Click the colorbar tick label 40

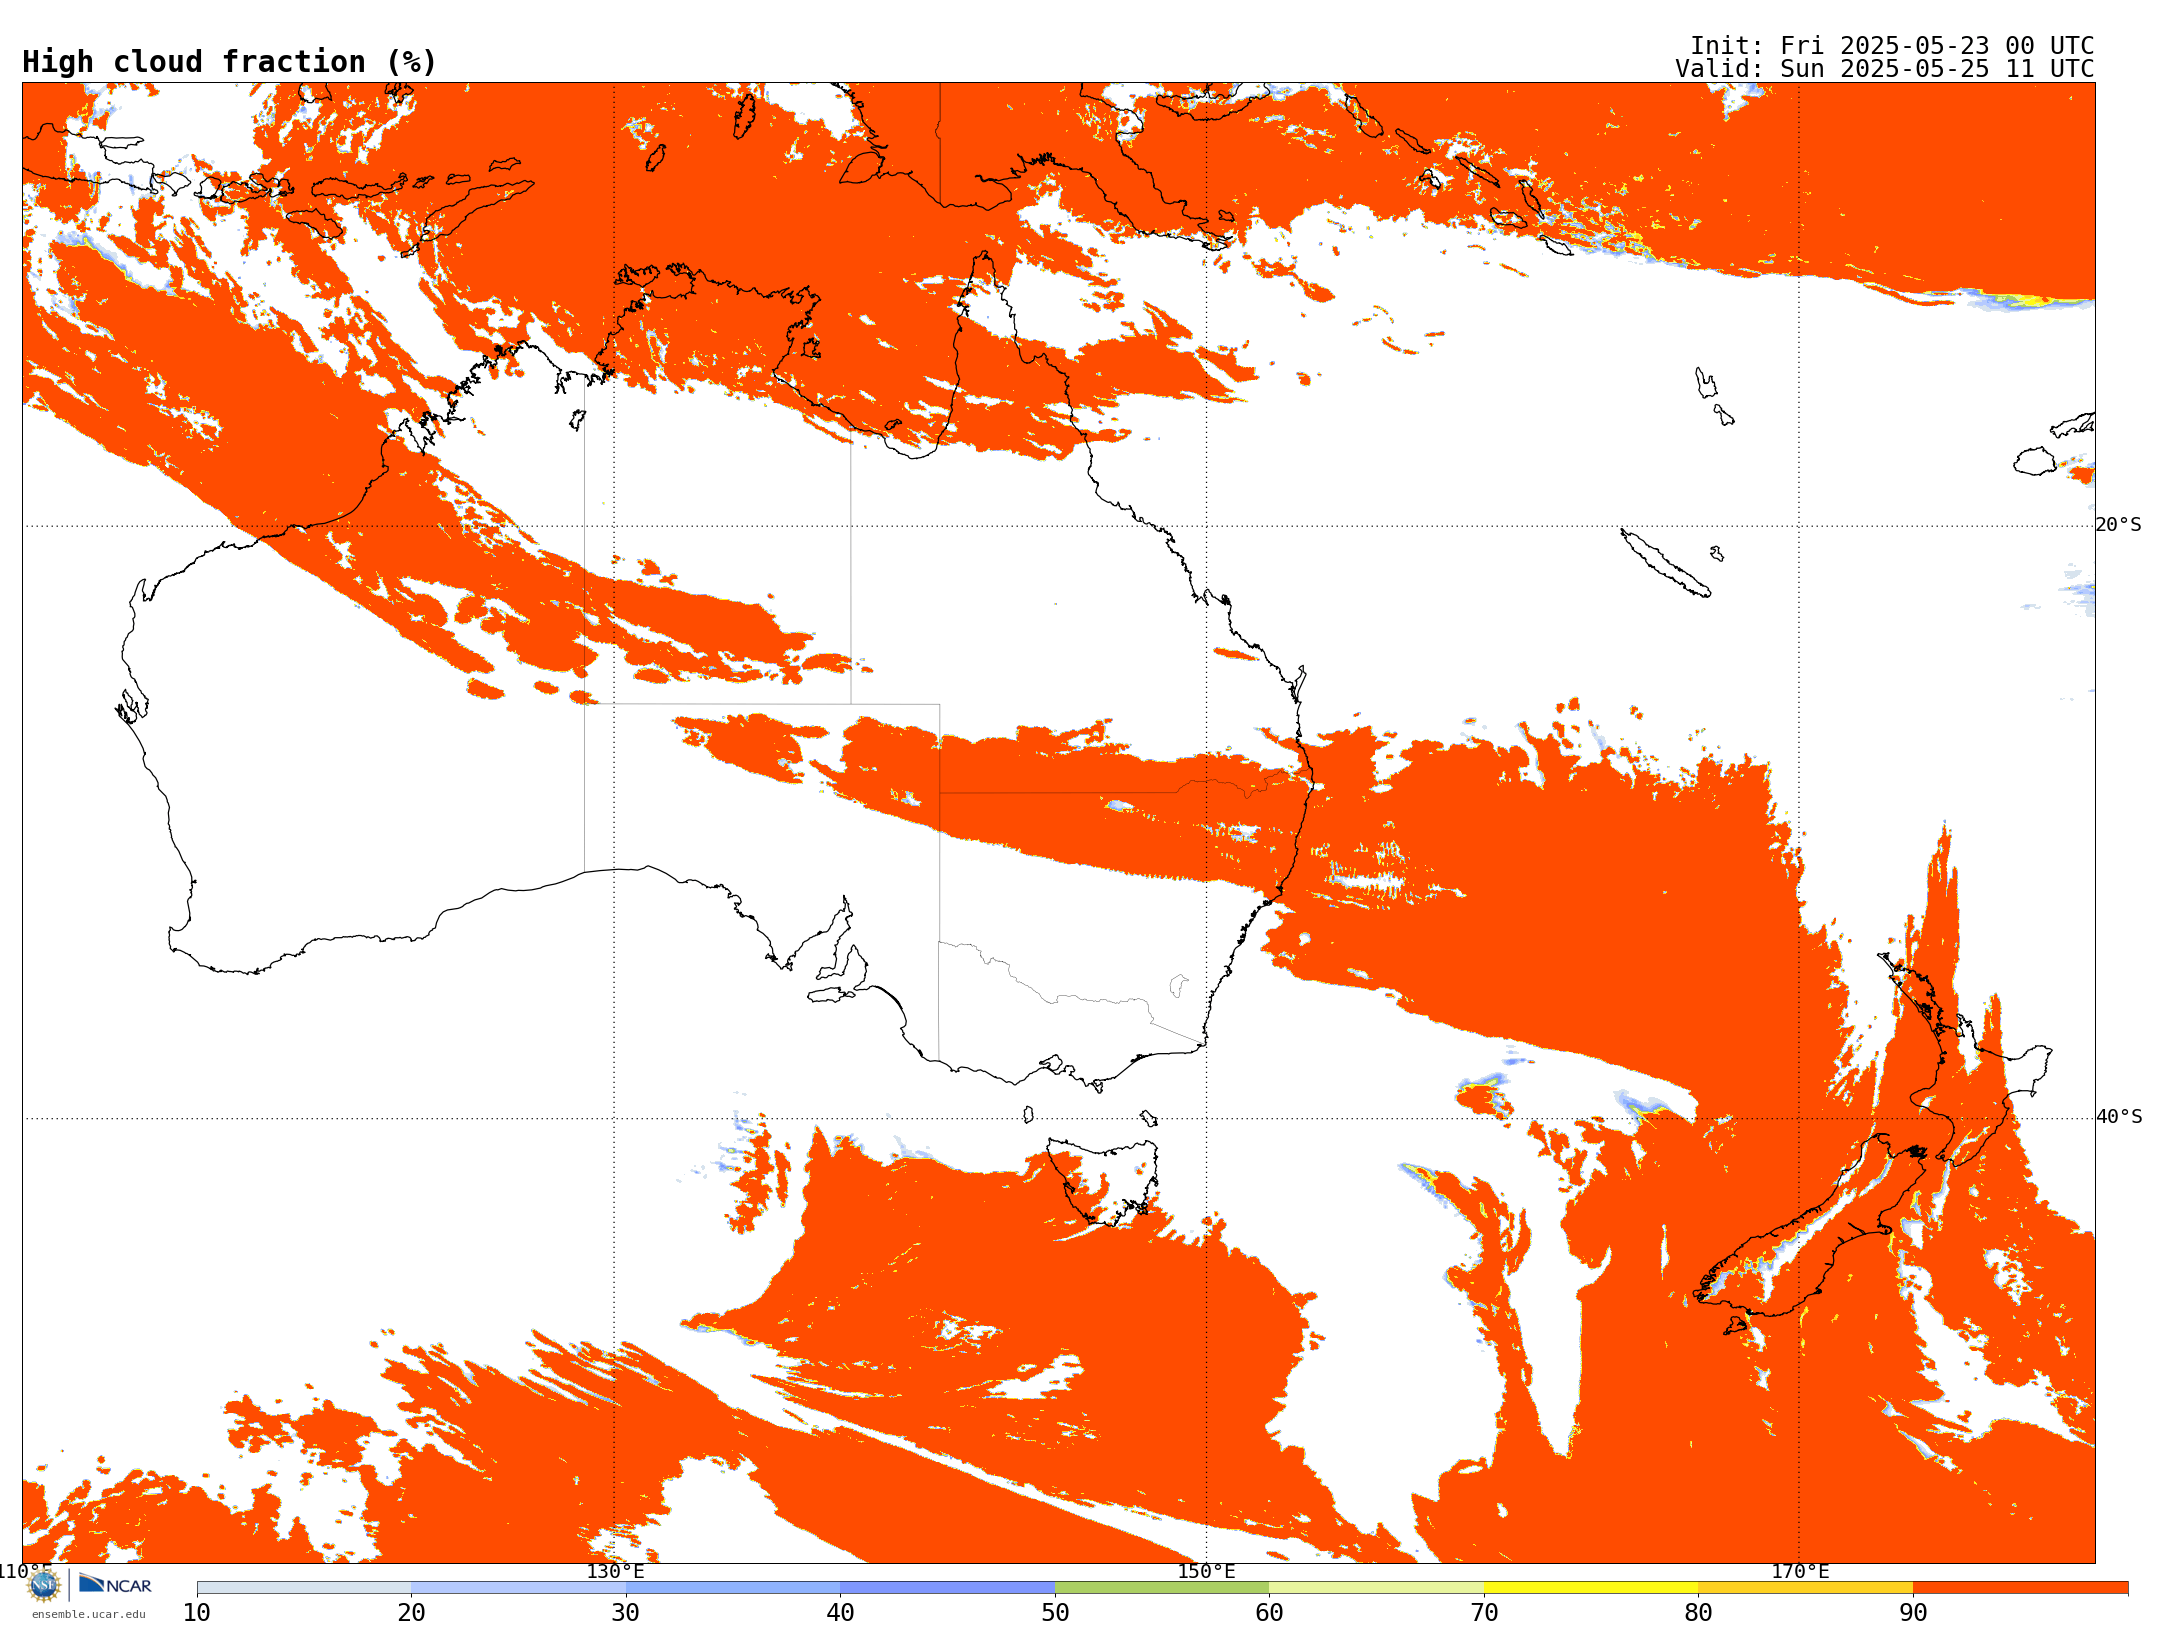[x=841, y=1613]
